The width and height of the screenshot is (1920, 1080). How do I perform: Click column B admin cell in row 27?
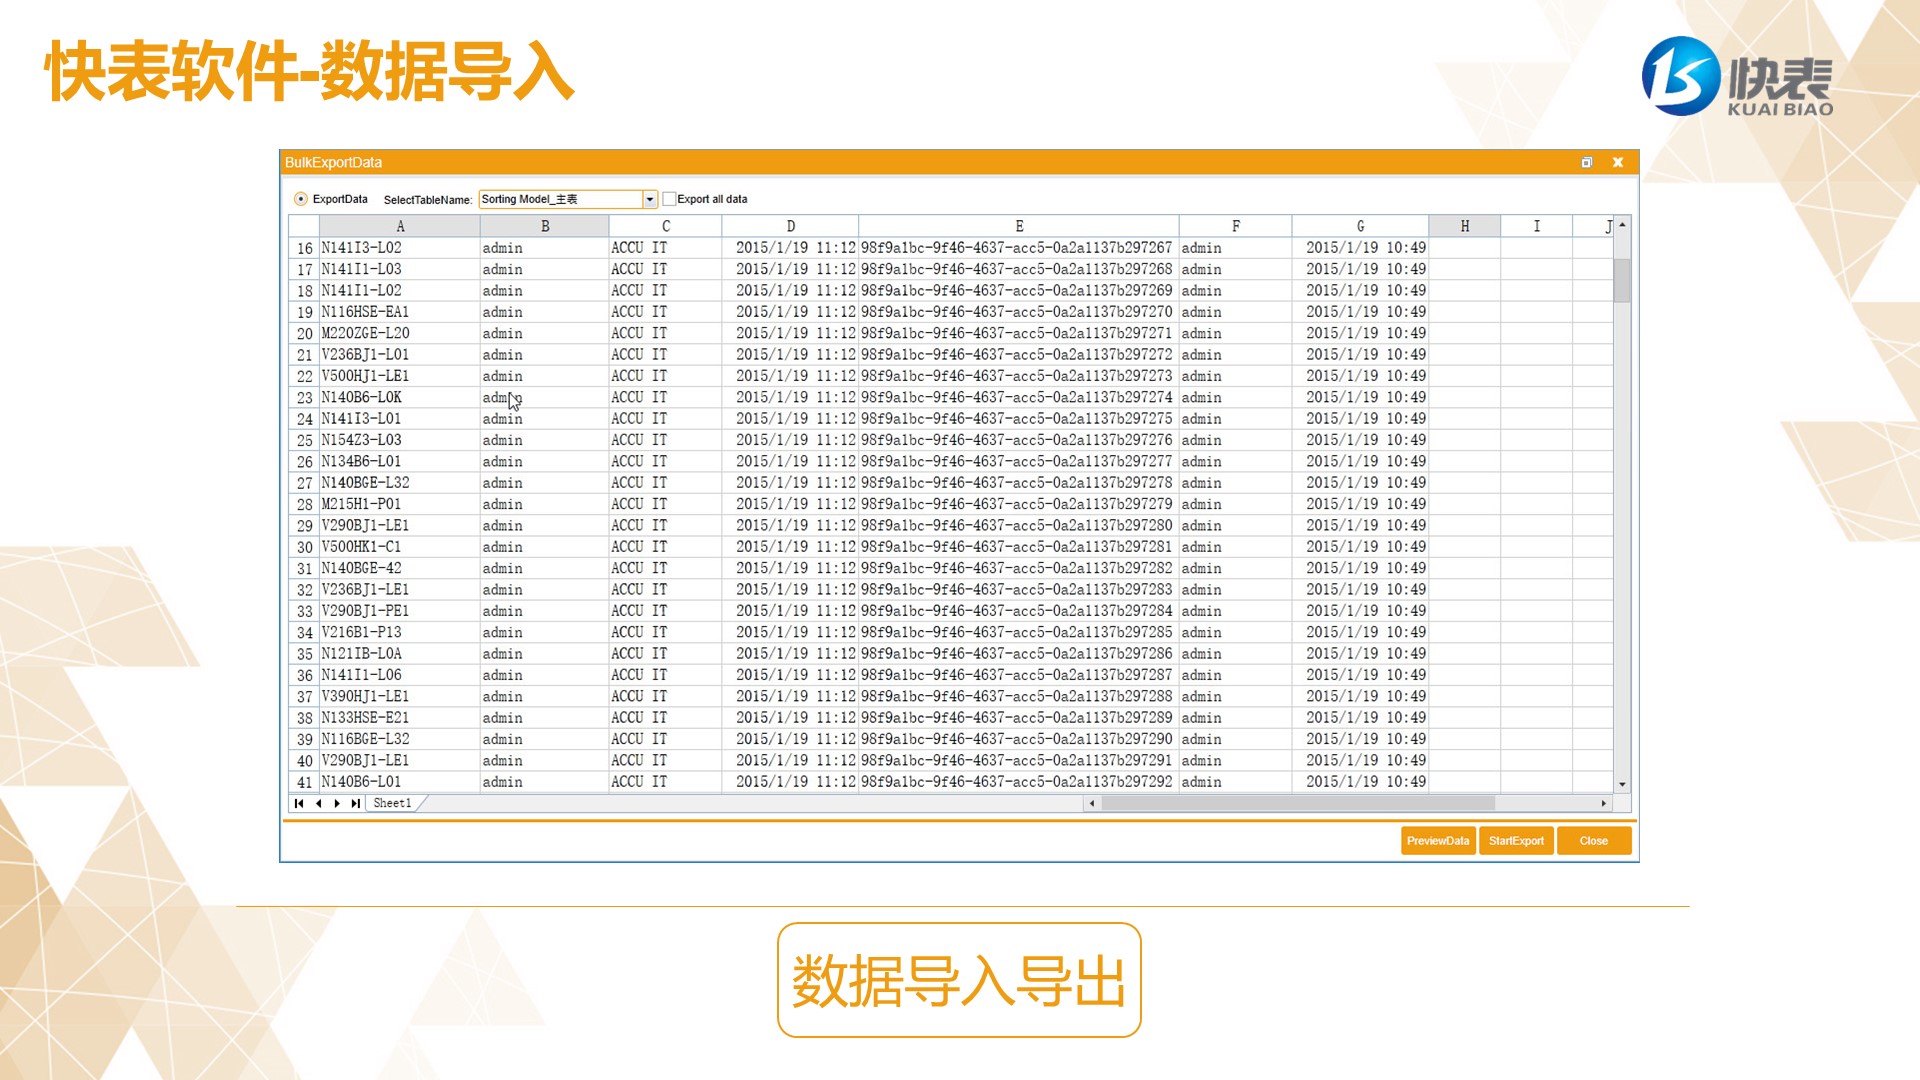click(545, 483)
